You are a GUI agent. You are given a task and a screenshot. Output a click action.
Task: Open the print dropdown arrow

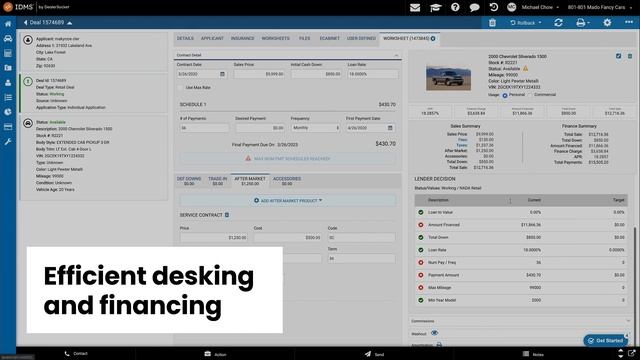point(588,23)
